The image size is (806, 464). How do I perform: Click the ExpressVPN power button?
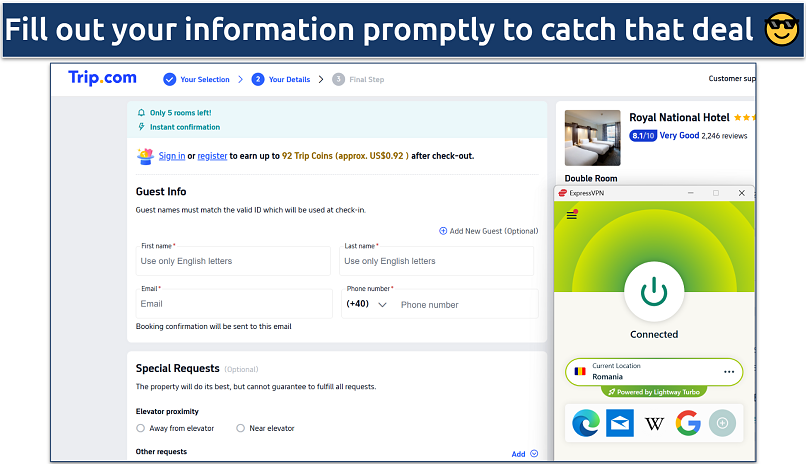coord(654,291)
